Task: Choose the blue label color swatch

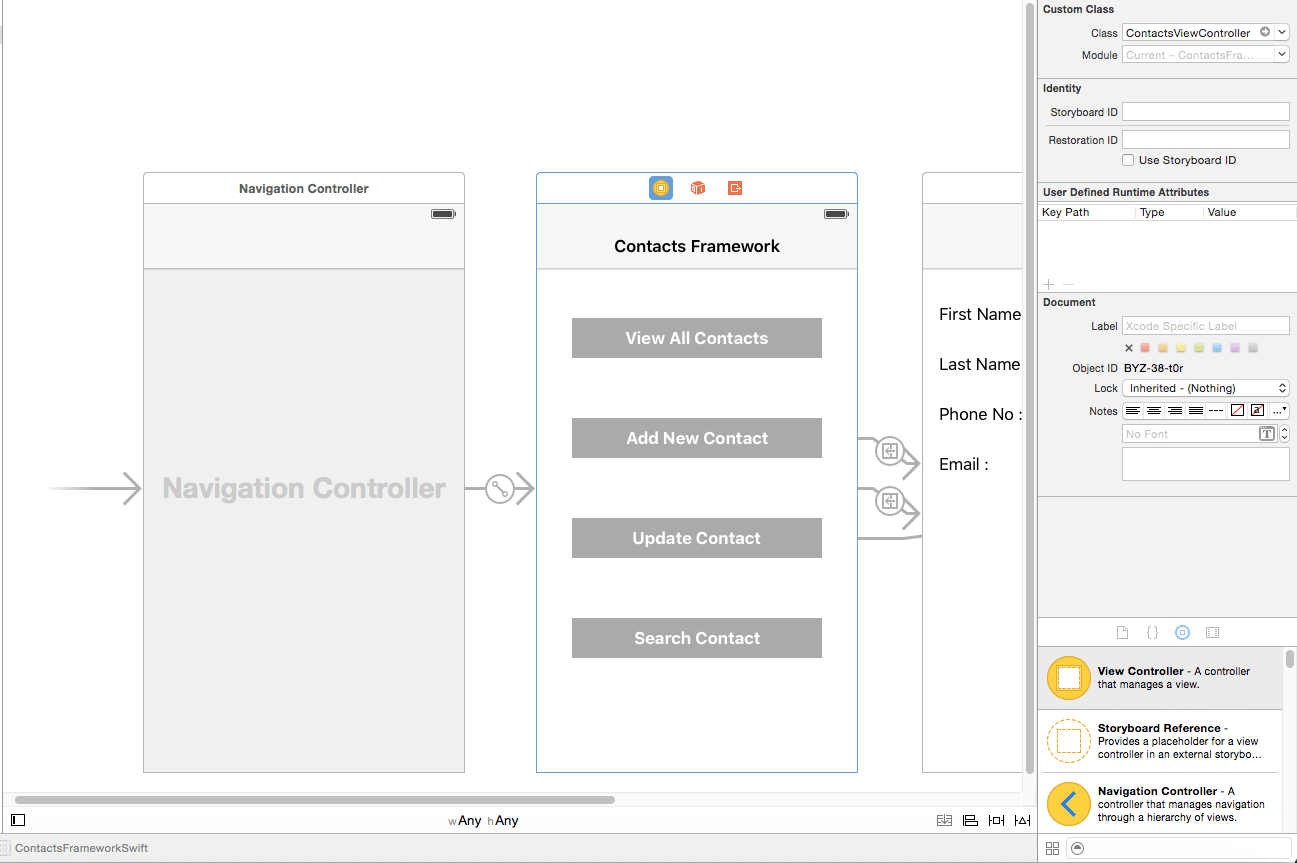Action: point(1217,348)
